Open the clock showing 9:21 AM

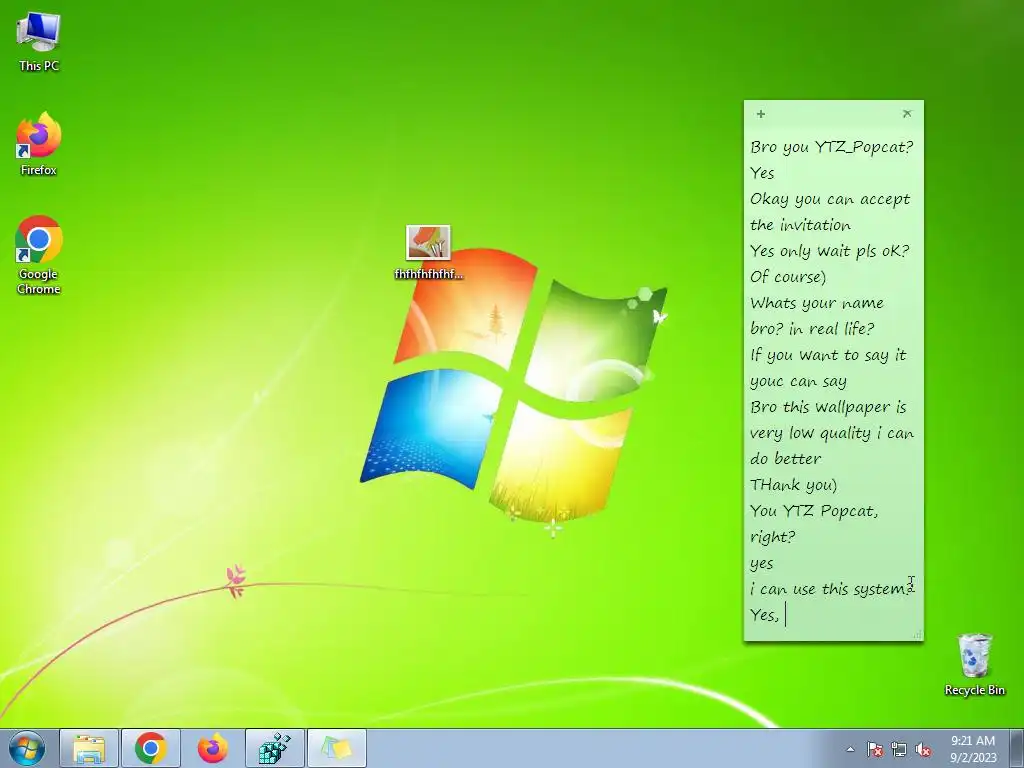click(x=973, y=749)
